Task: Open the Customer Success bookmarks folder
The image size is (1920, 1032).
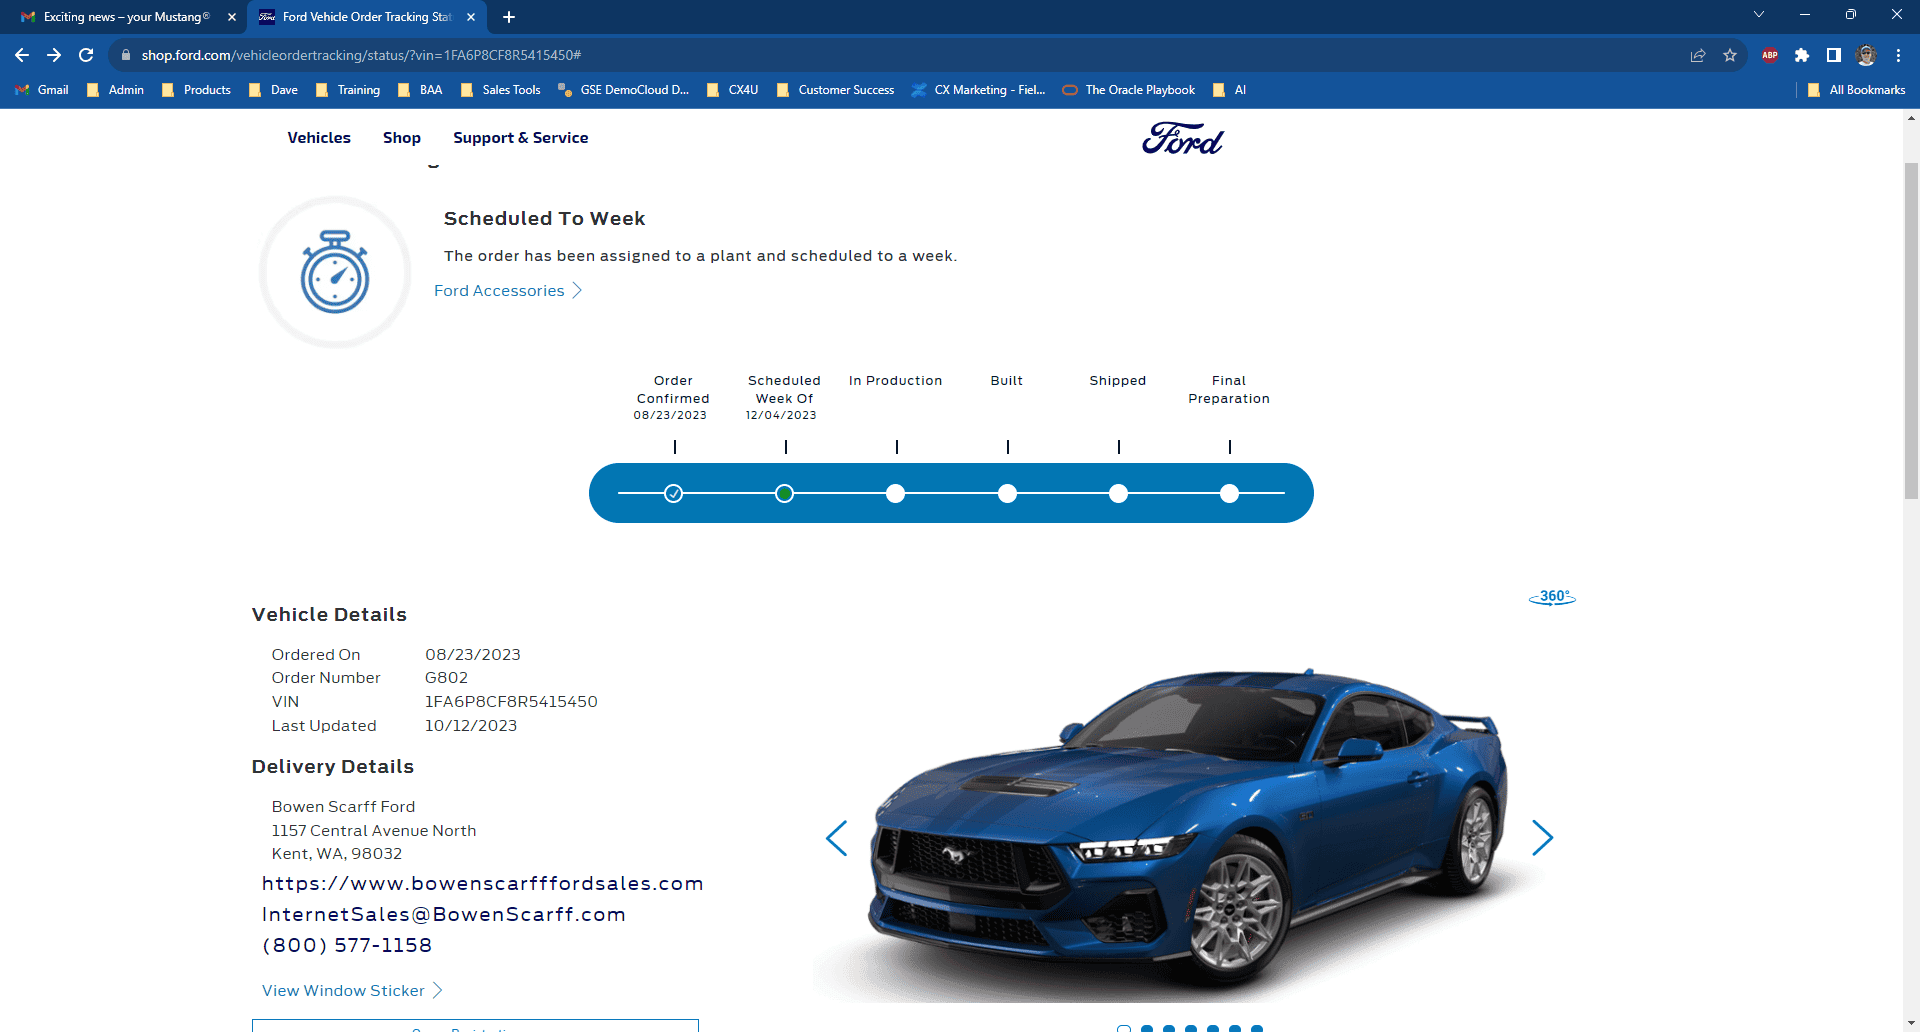Action: (x=836, y=90)
